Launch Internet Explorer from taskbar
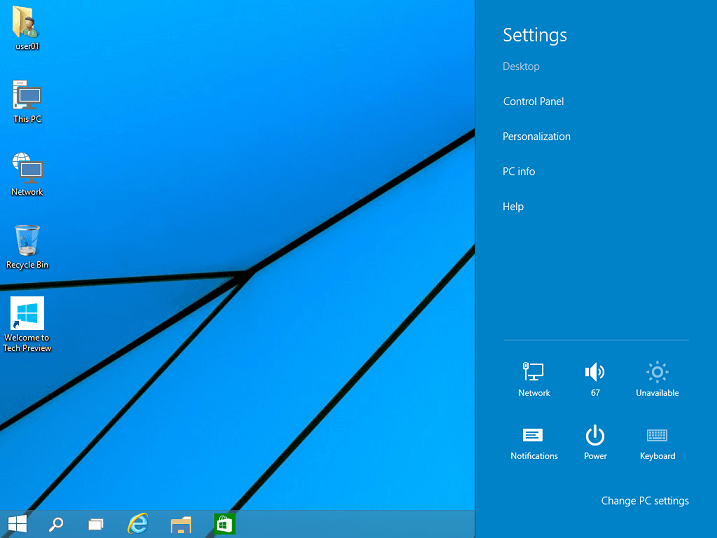The image size is (717, 538). click(138, 523)
